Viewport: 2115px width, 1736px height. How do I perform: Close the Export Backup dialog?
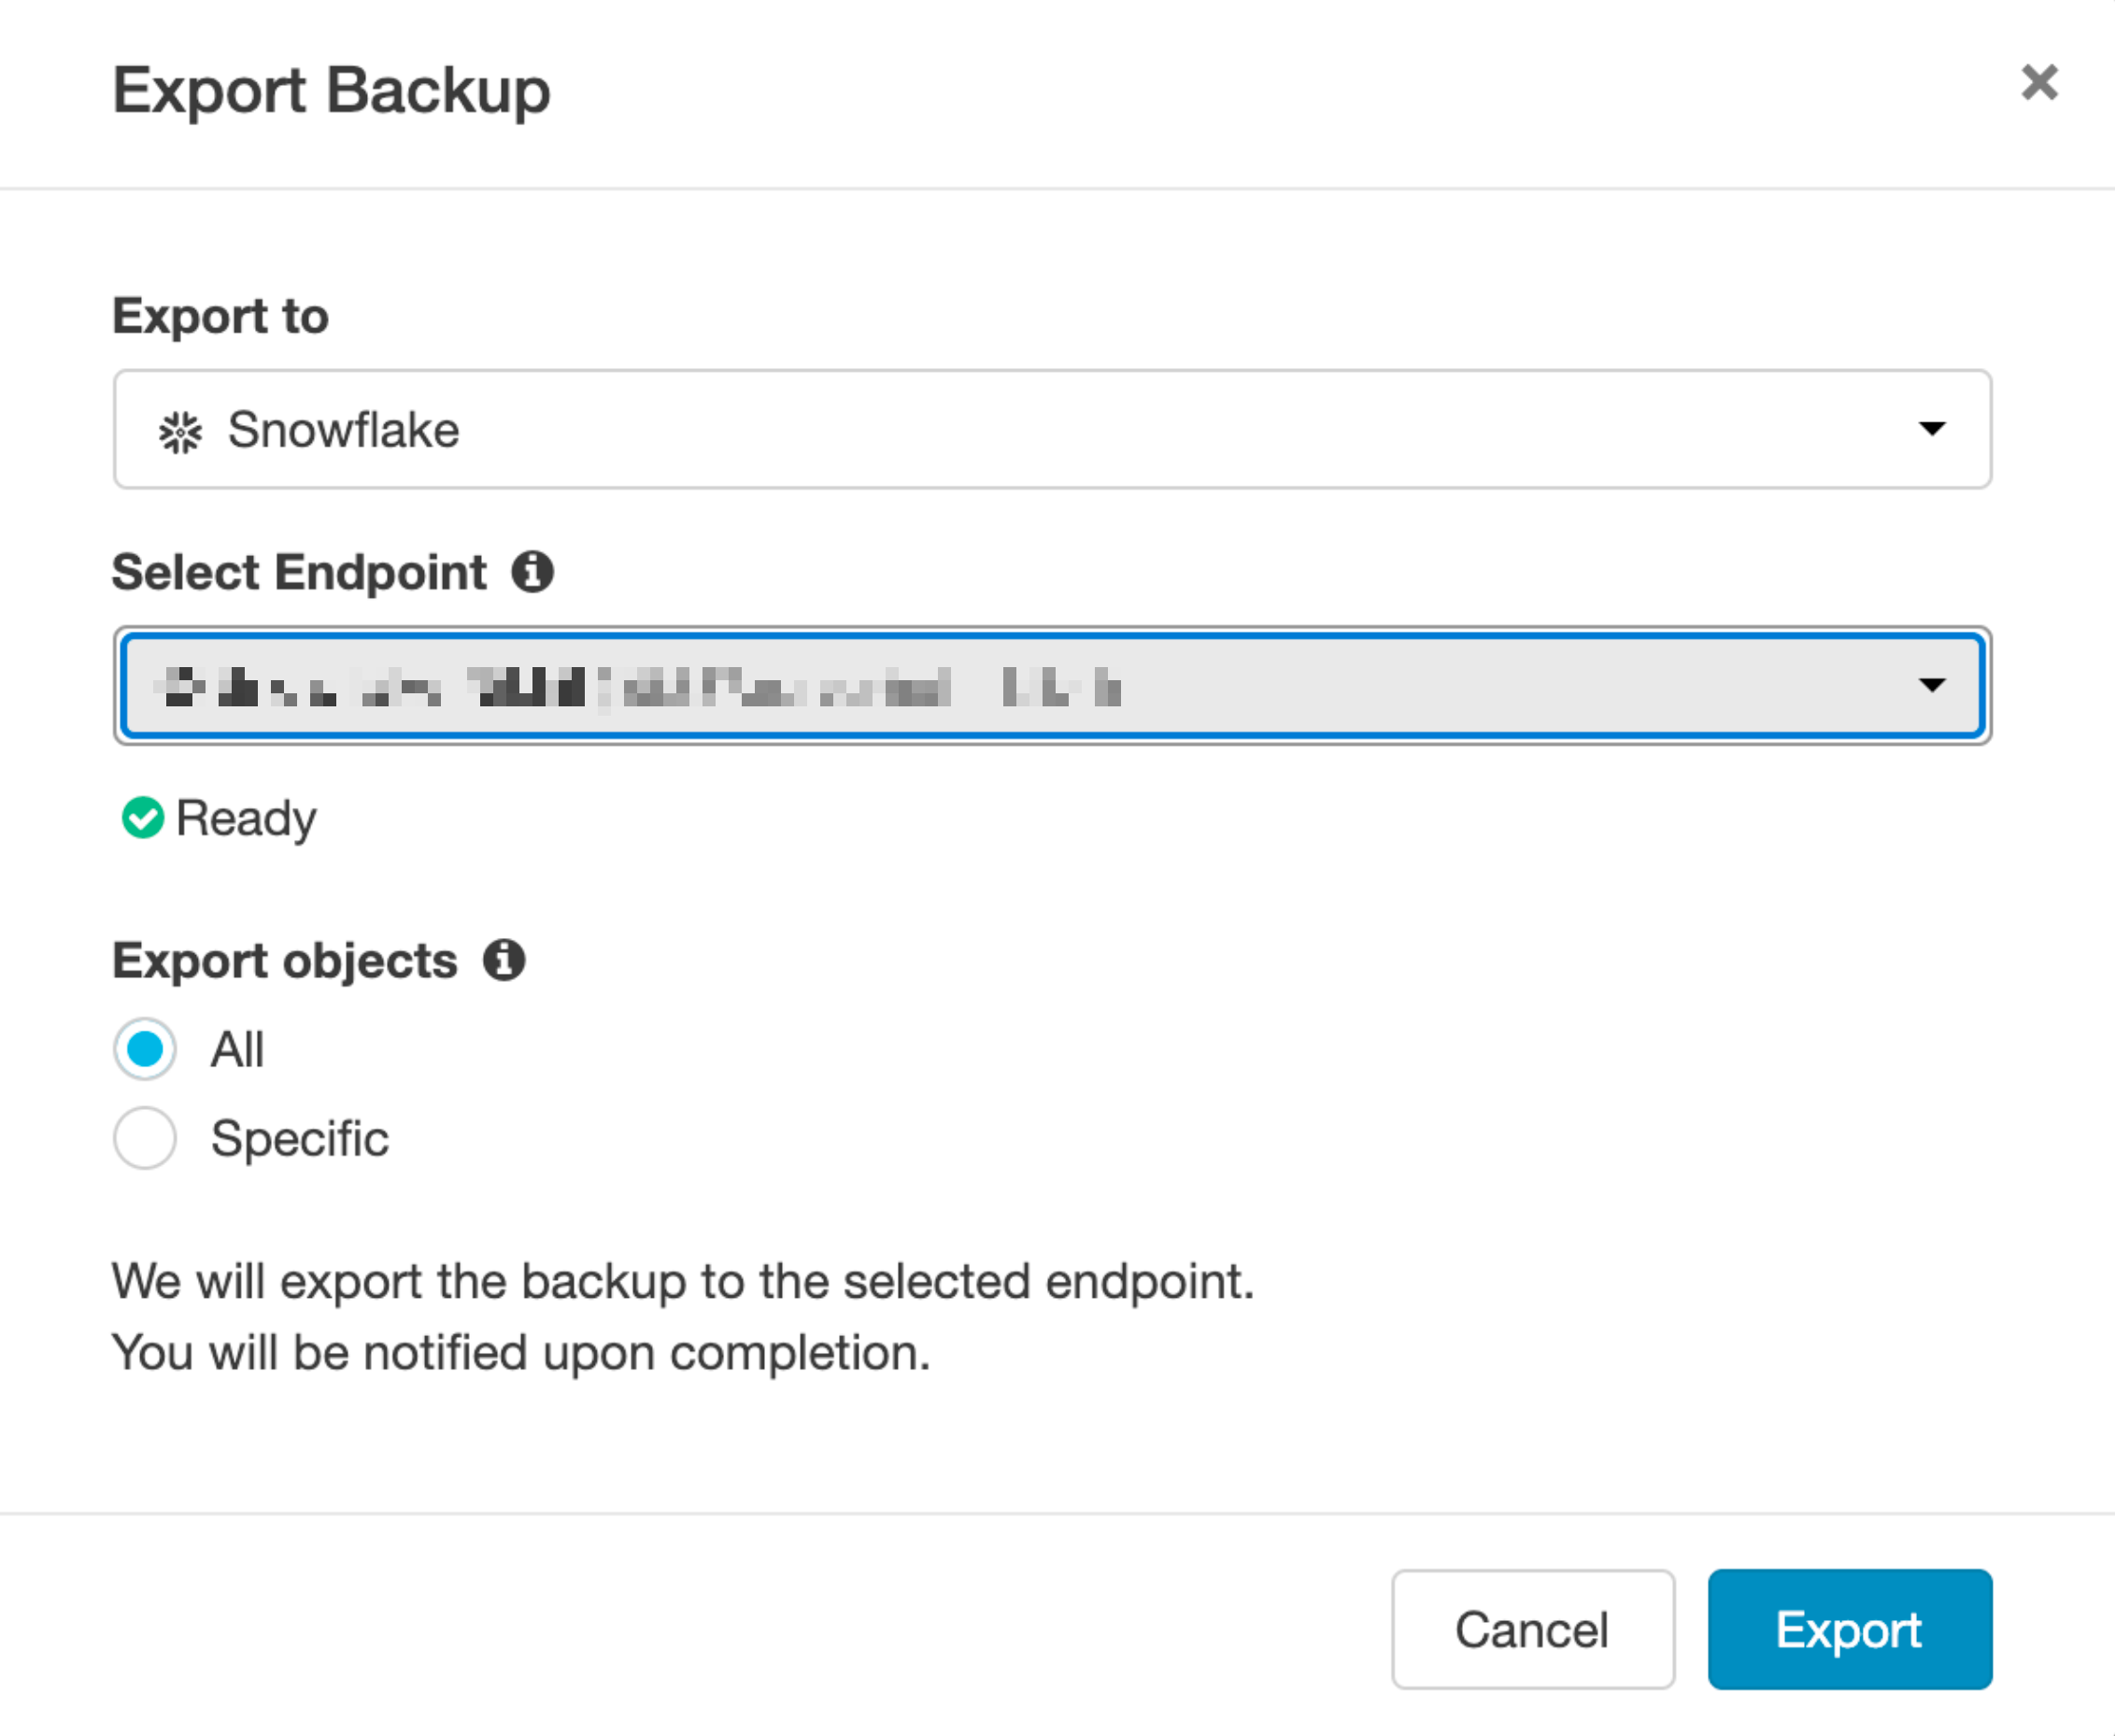point(2038,82)
